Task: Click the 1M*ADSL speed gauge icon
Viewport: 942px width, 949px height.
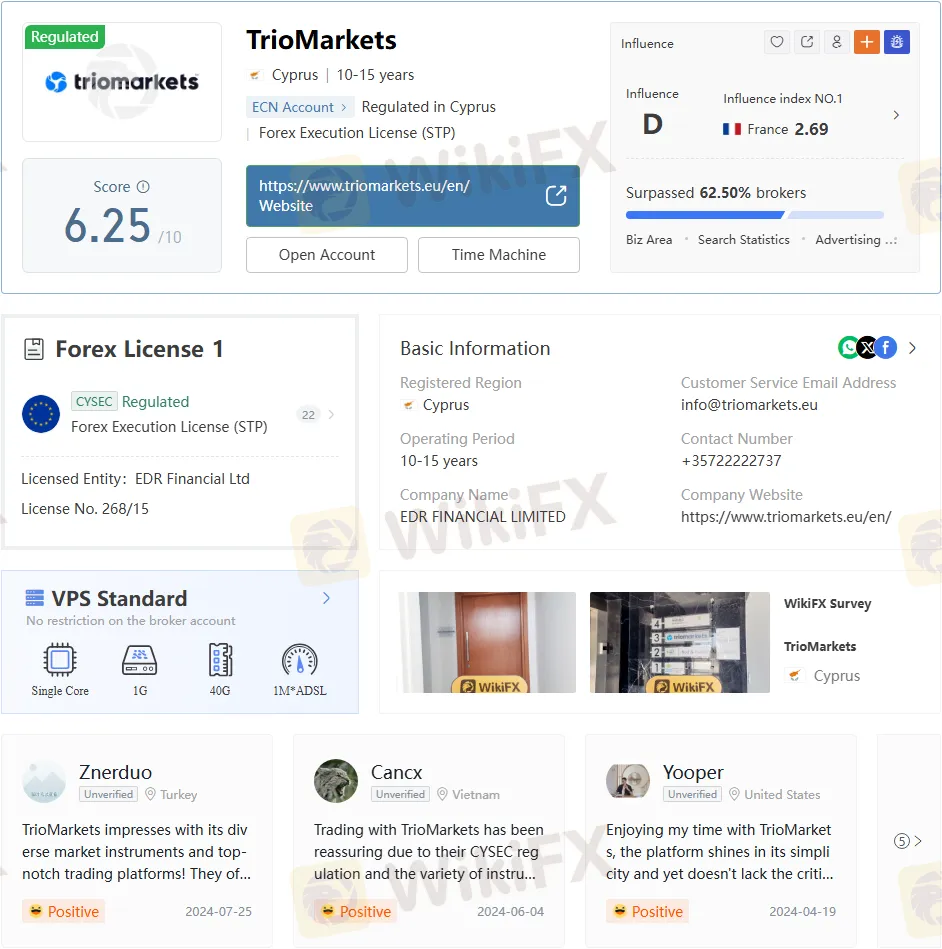Action: [300, 660]
